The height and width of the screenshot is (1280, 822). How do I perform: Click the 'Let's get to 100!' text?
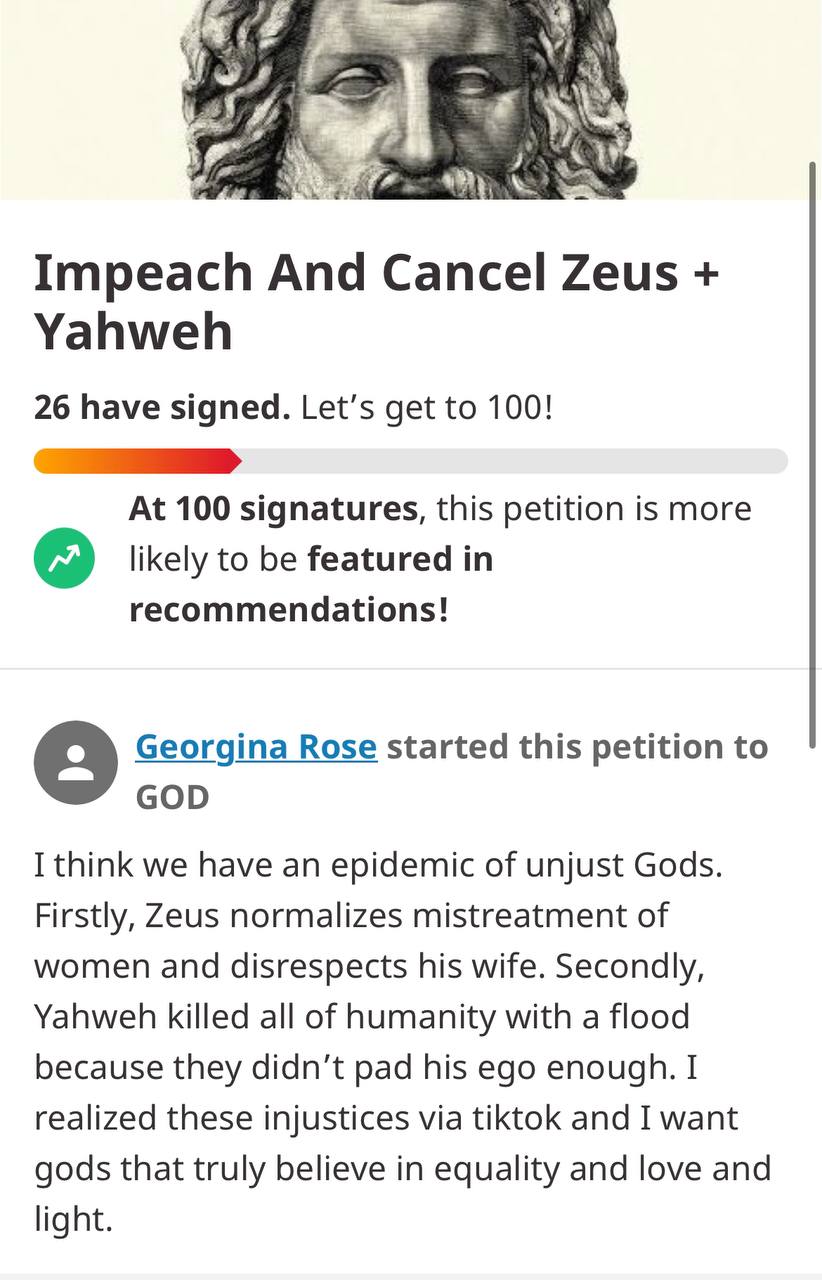[x=426, y=407]
